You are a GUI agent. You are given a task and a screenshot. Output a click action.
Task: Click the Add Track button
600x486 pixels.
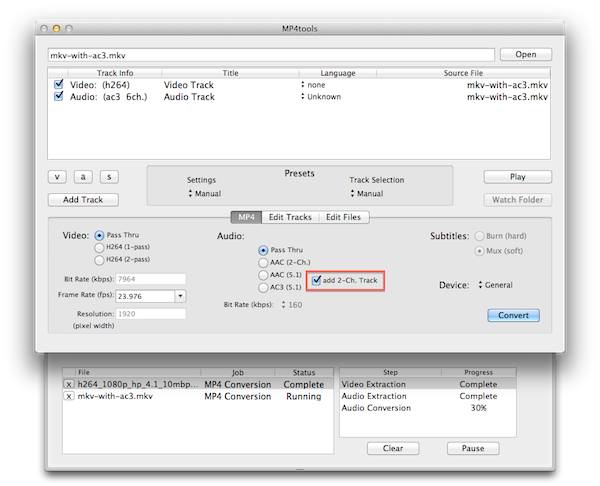(x=83, y=199)
